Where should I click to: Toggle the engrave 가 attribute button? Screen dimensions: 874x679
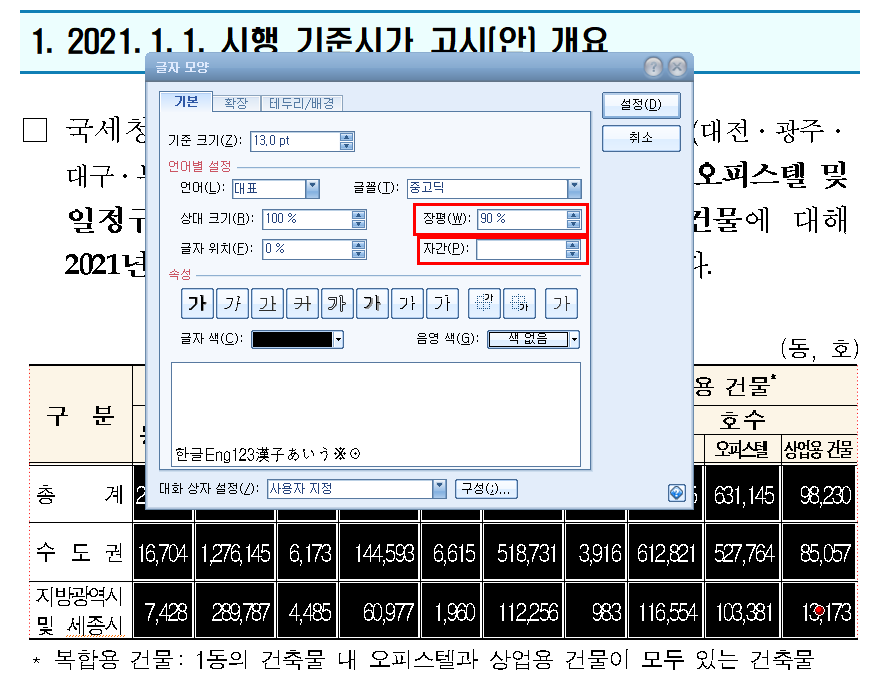(x=443, y=303)
